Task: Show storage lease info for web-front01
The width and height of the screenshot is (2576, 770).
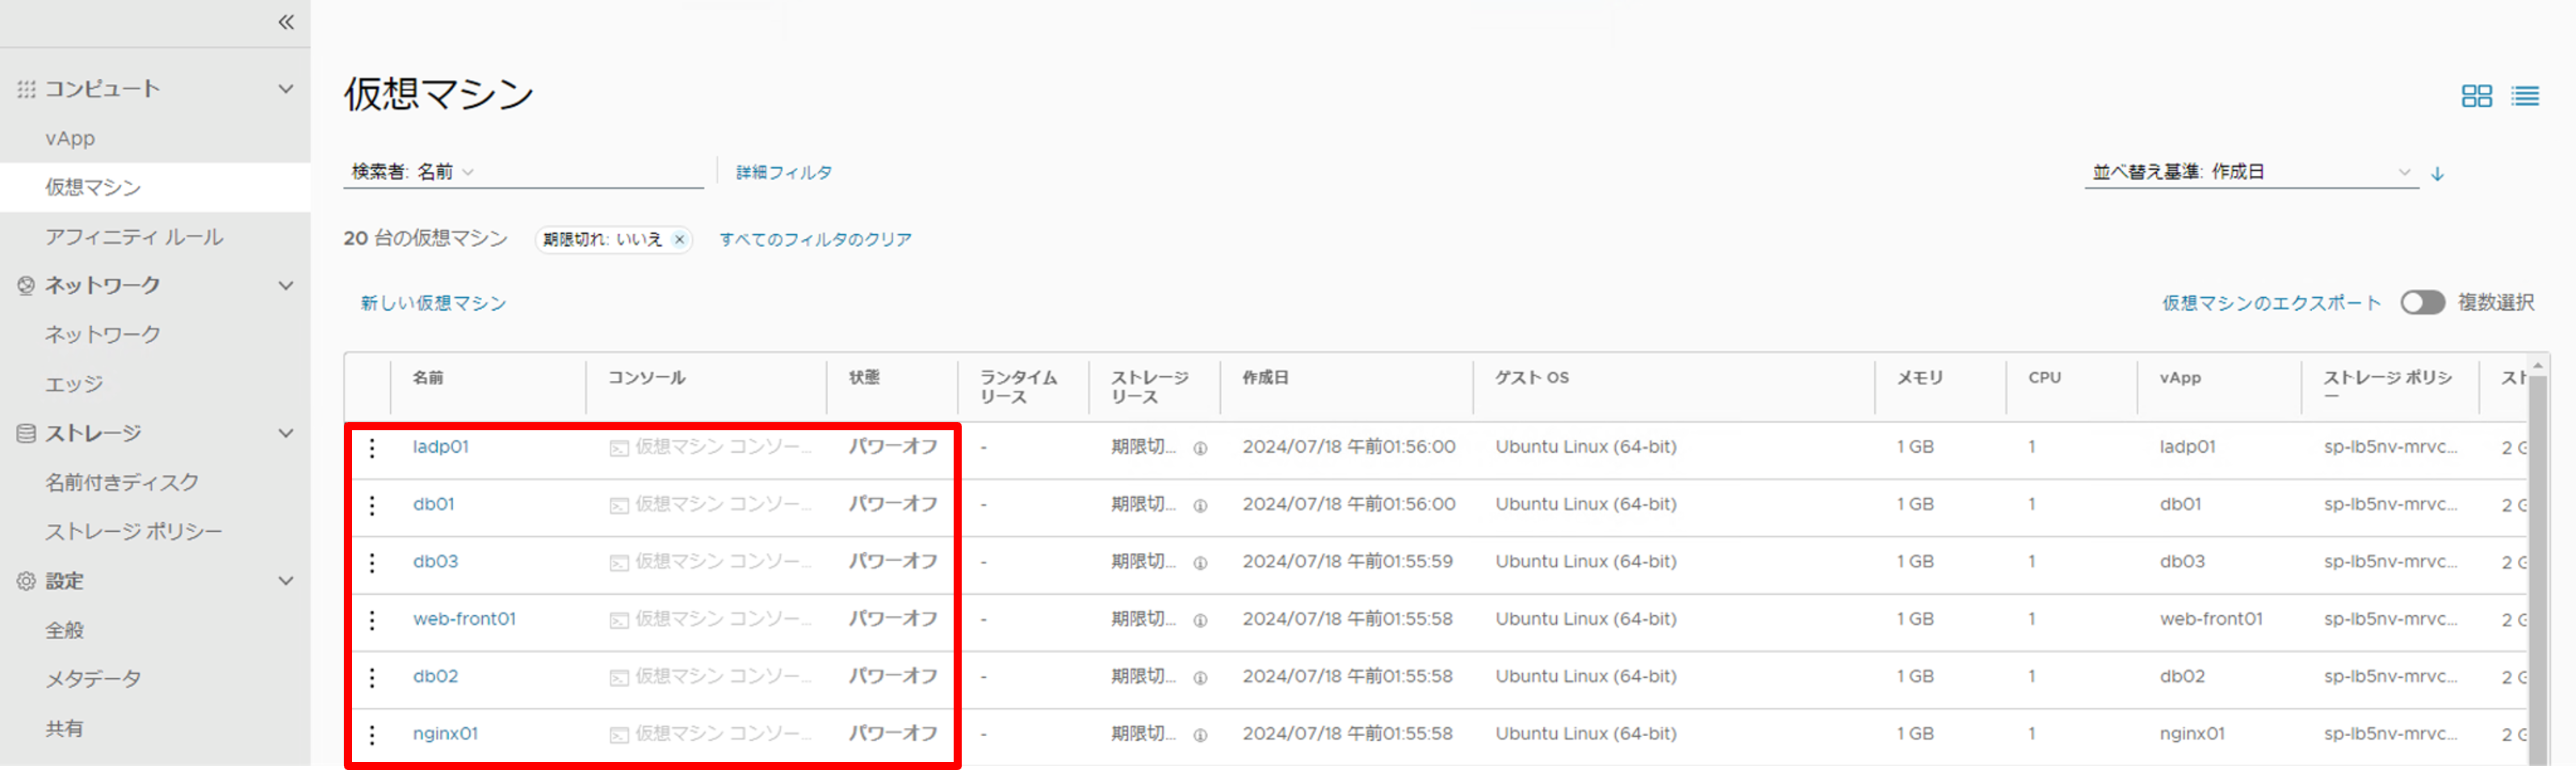Action: (x=1200, y=620)
